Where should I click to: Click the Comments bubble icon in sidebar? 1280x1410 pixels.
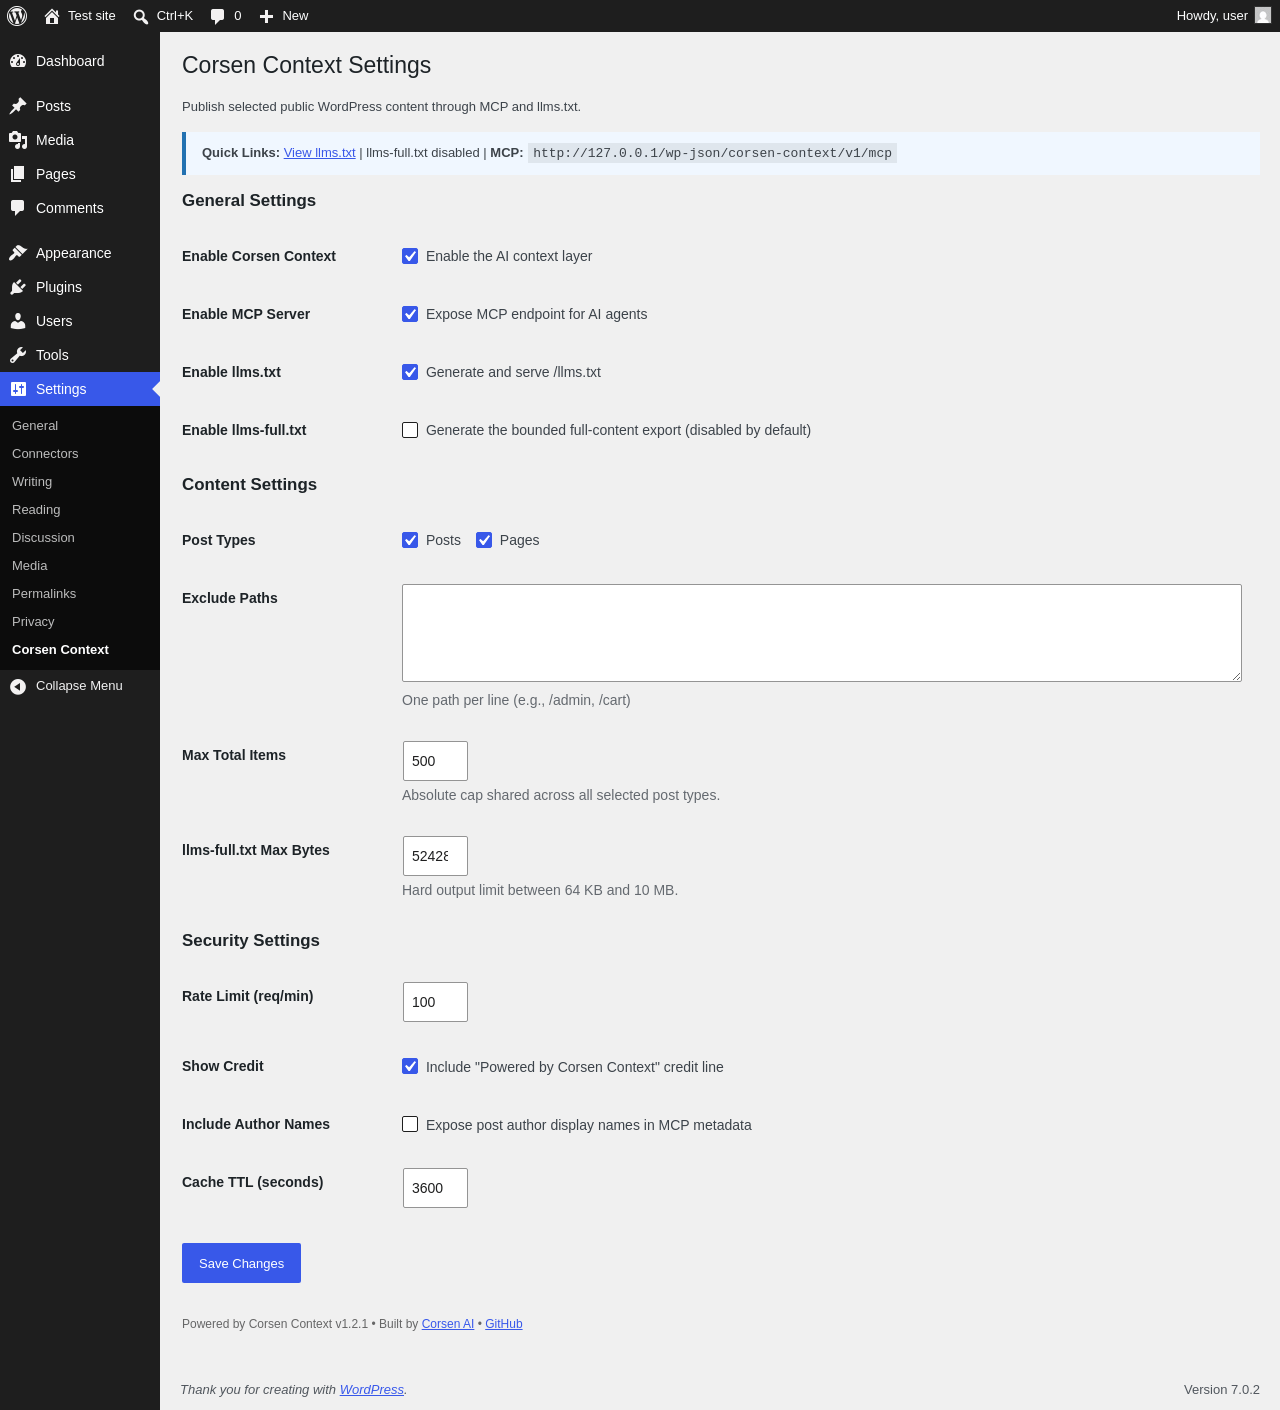click(x=18, y=208)
